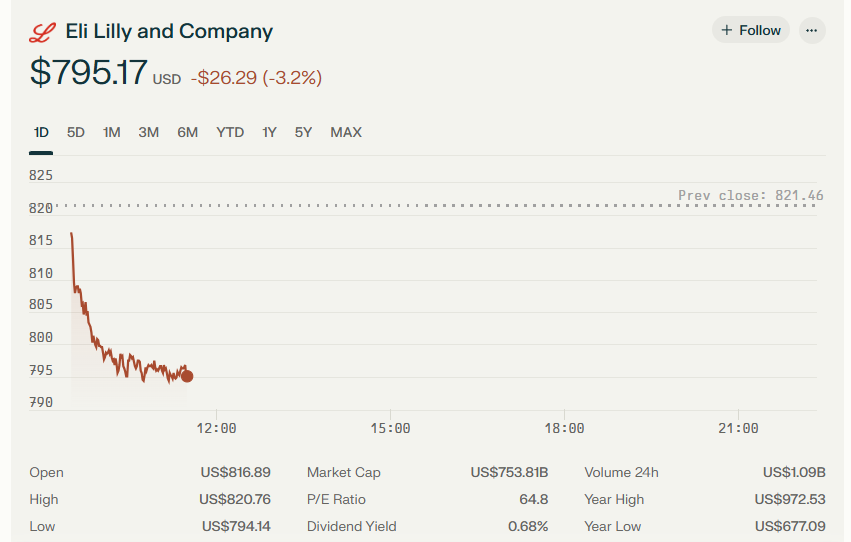This screenshot has height=542, width=851.
Task: Click the 18:00 time axis label
Action: (564, 429)
